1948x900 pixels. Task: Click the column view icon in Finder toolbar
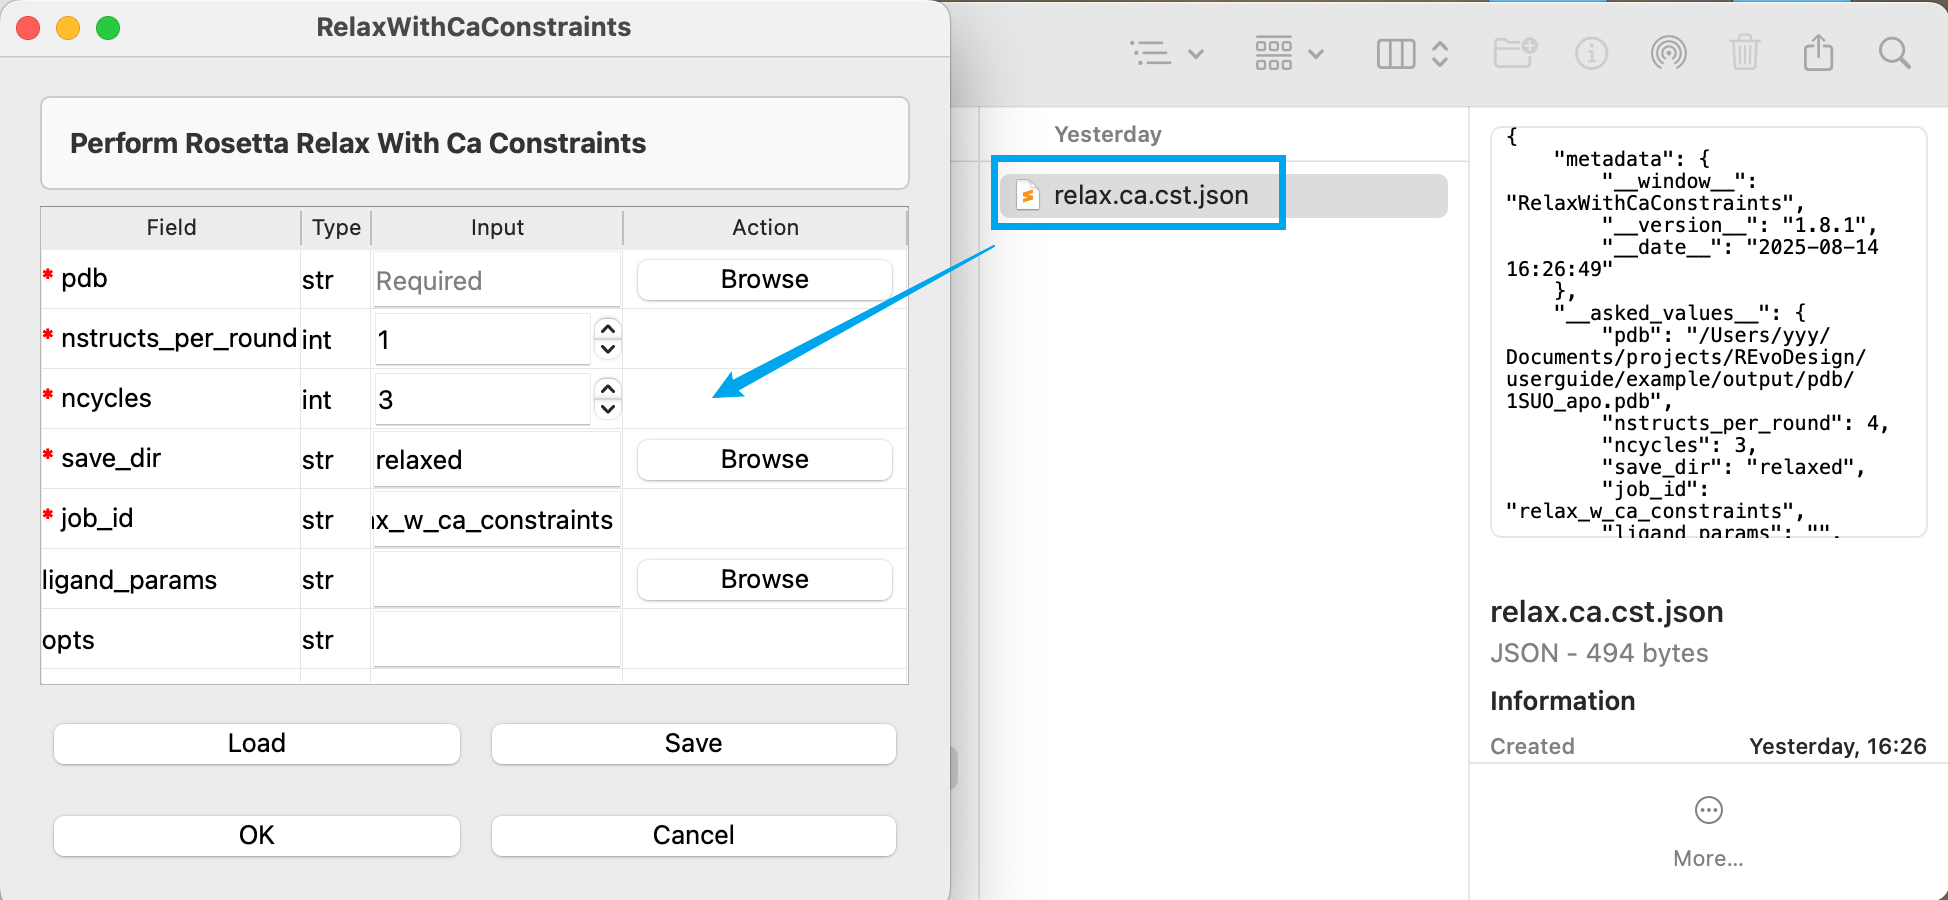1396,54
